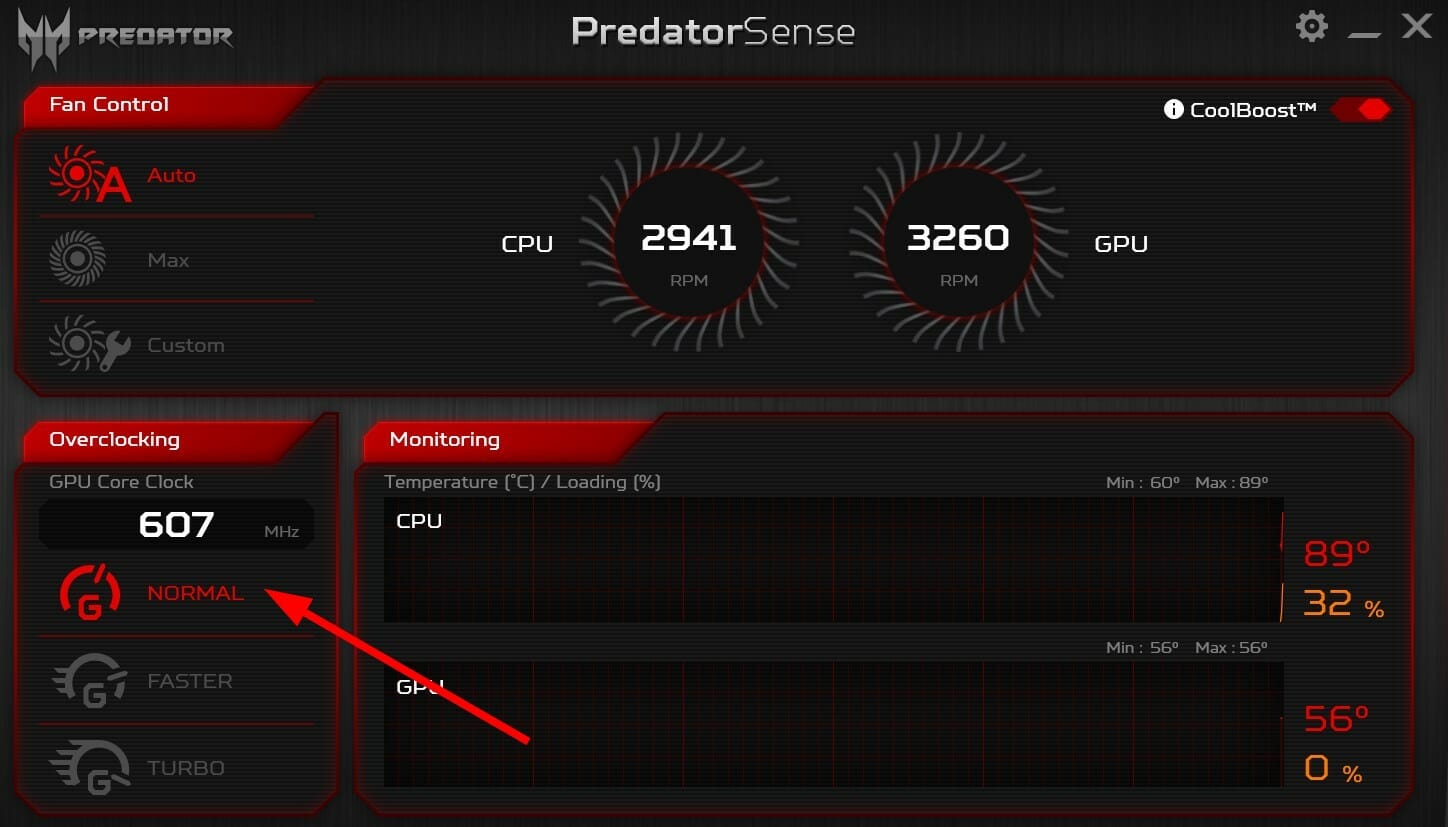Image resolution: width=1448 pixels, height=827 pixels.
Task: Switch overclocking to FASTER mode
Action: [x=189, y=681]
